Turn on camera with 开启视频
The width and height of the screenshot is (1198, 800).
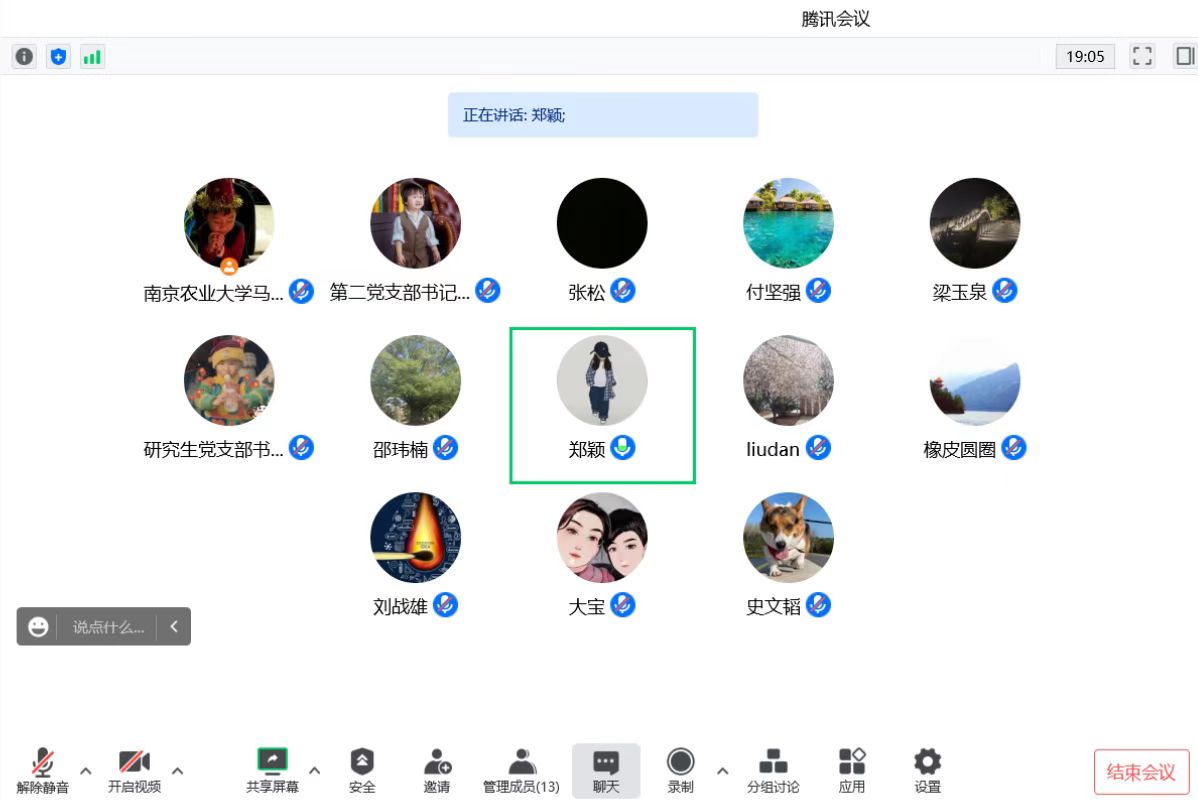134,770
